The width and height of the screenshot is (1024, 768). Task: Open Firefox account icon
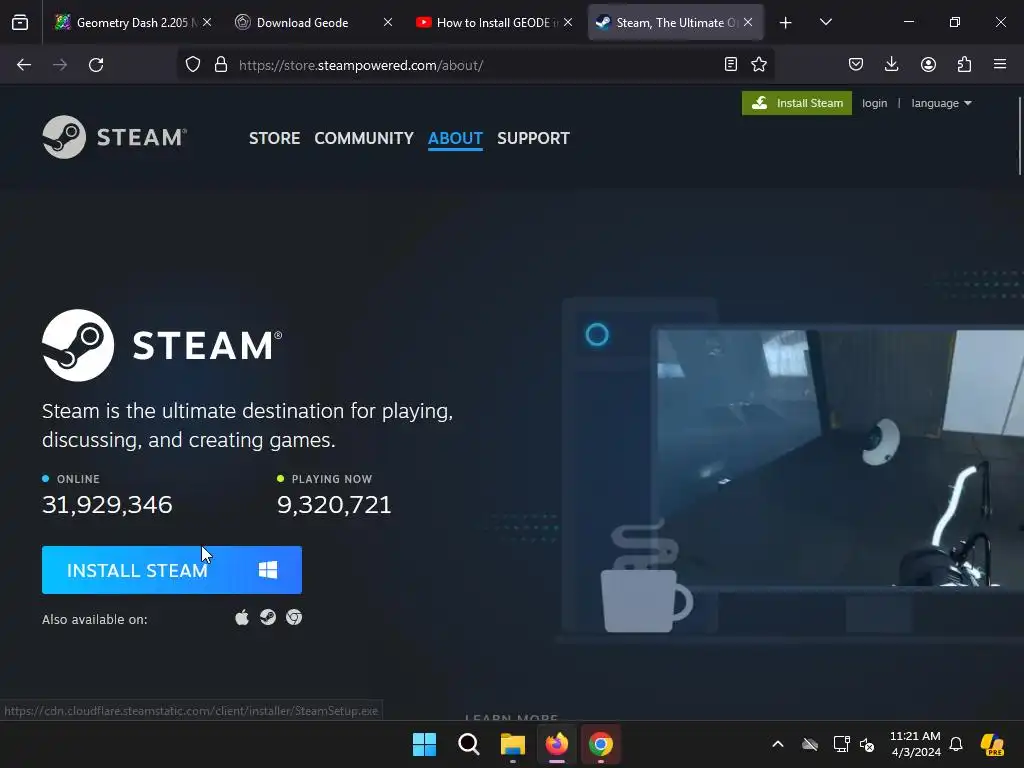[928, 64]
